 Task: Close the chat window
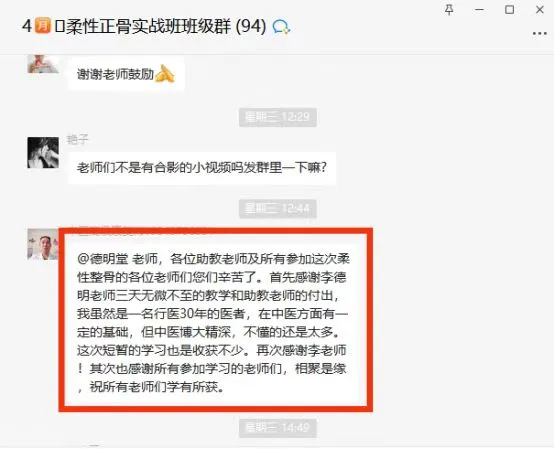pos(540,10)
